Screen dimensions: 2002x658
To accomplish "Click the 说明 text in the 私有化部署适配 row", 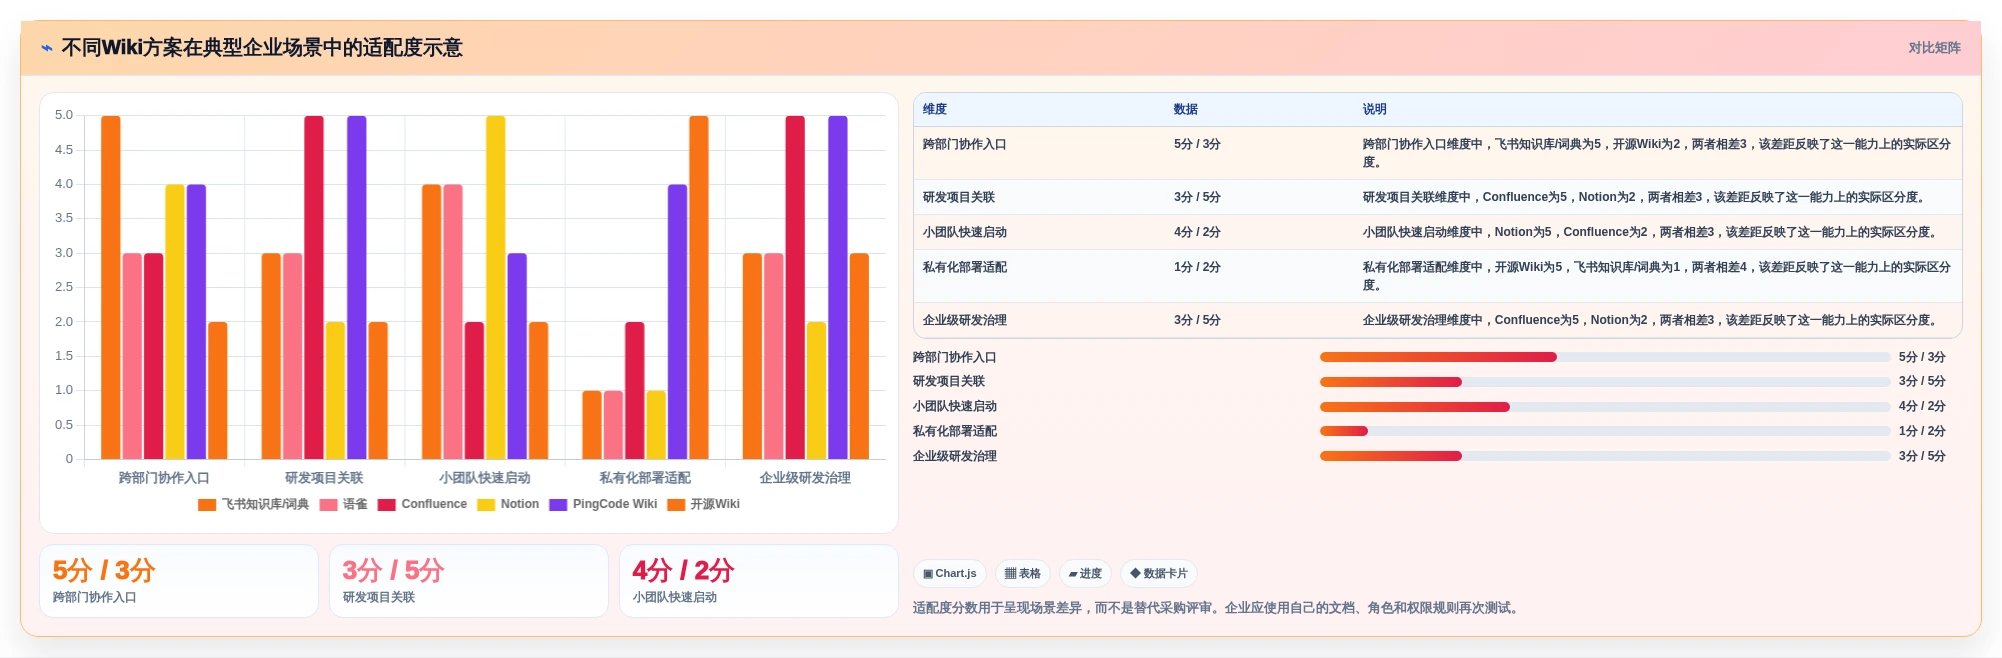I will pyautogui.click(x=1656, y=276).
